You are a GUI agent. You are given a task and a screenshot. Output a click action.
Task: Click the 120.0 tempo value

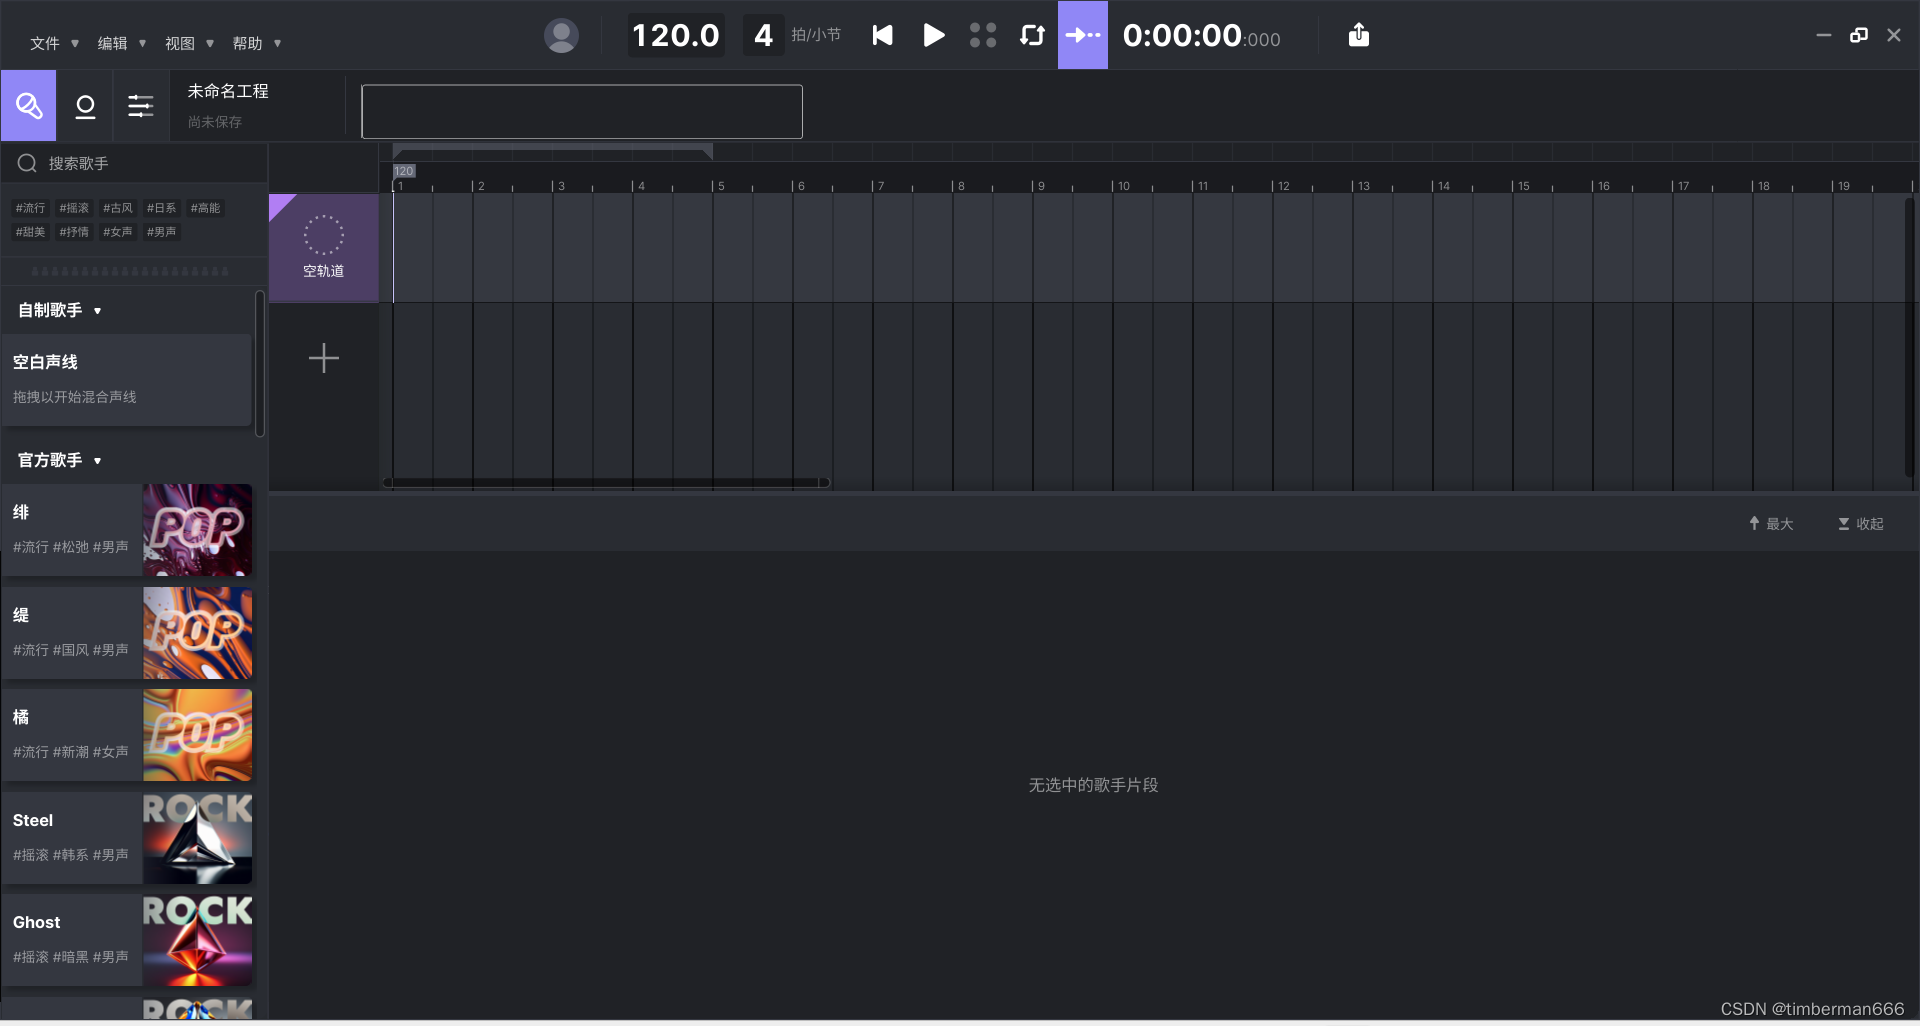tap(676, 36)
